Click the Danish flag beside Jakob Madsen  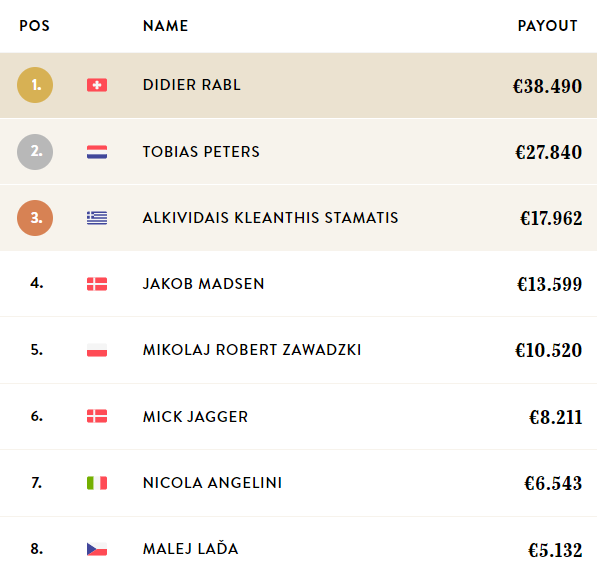point(97,284)
